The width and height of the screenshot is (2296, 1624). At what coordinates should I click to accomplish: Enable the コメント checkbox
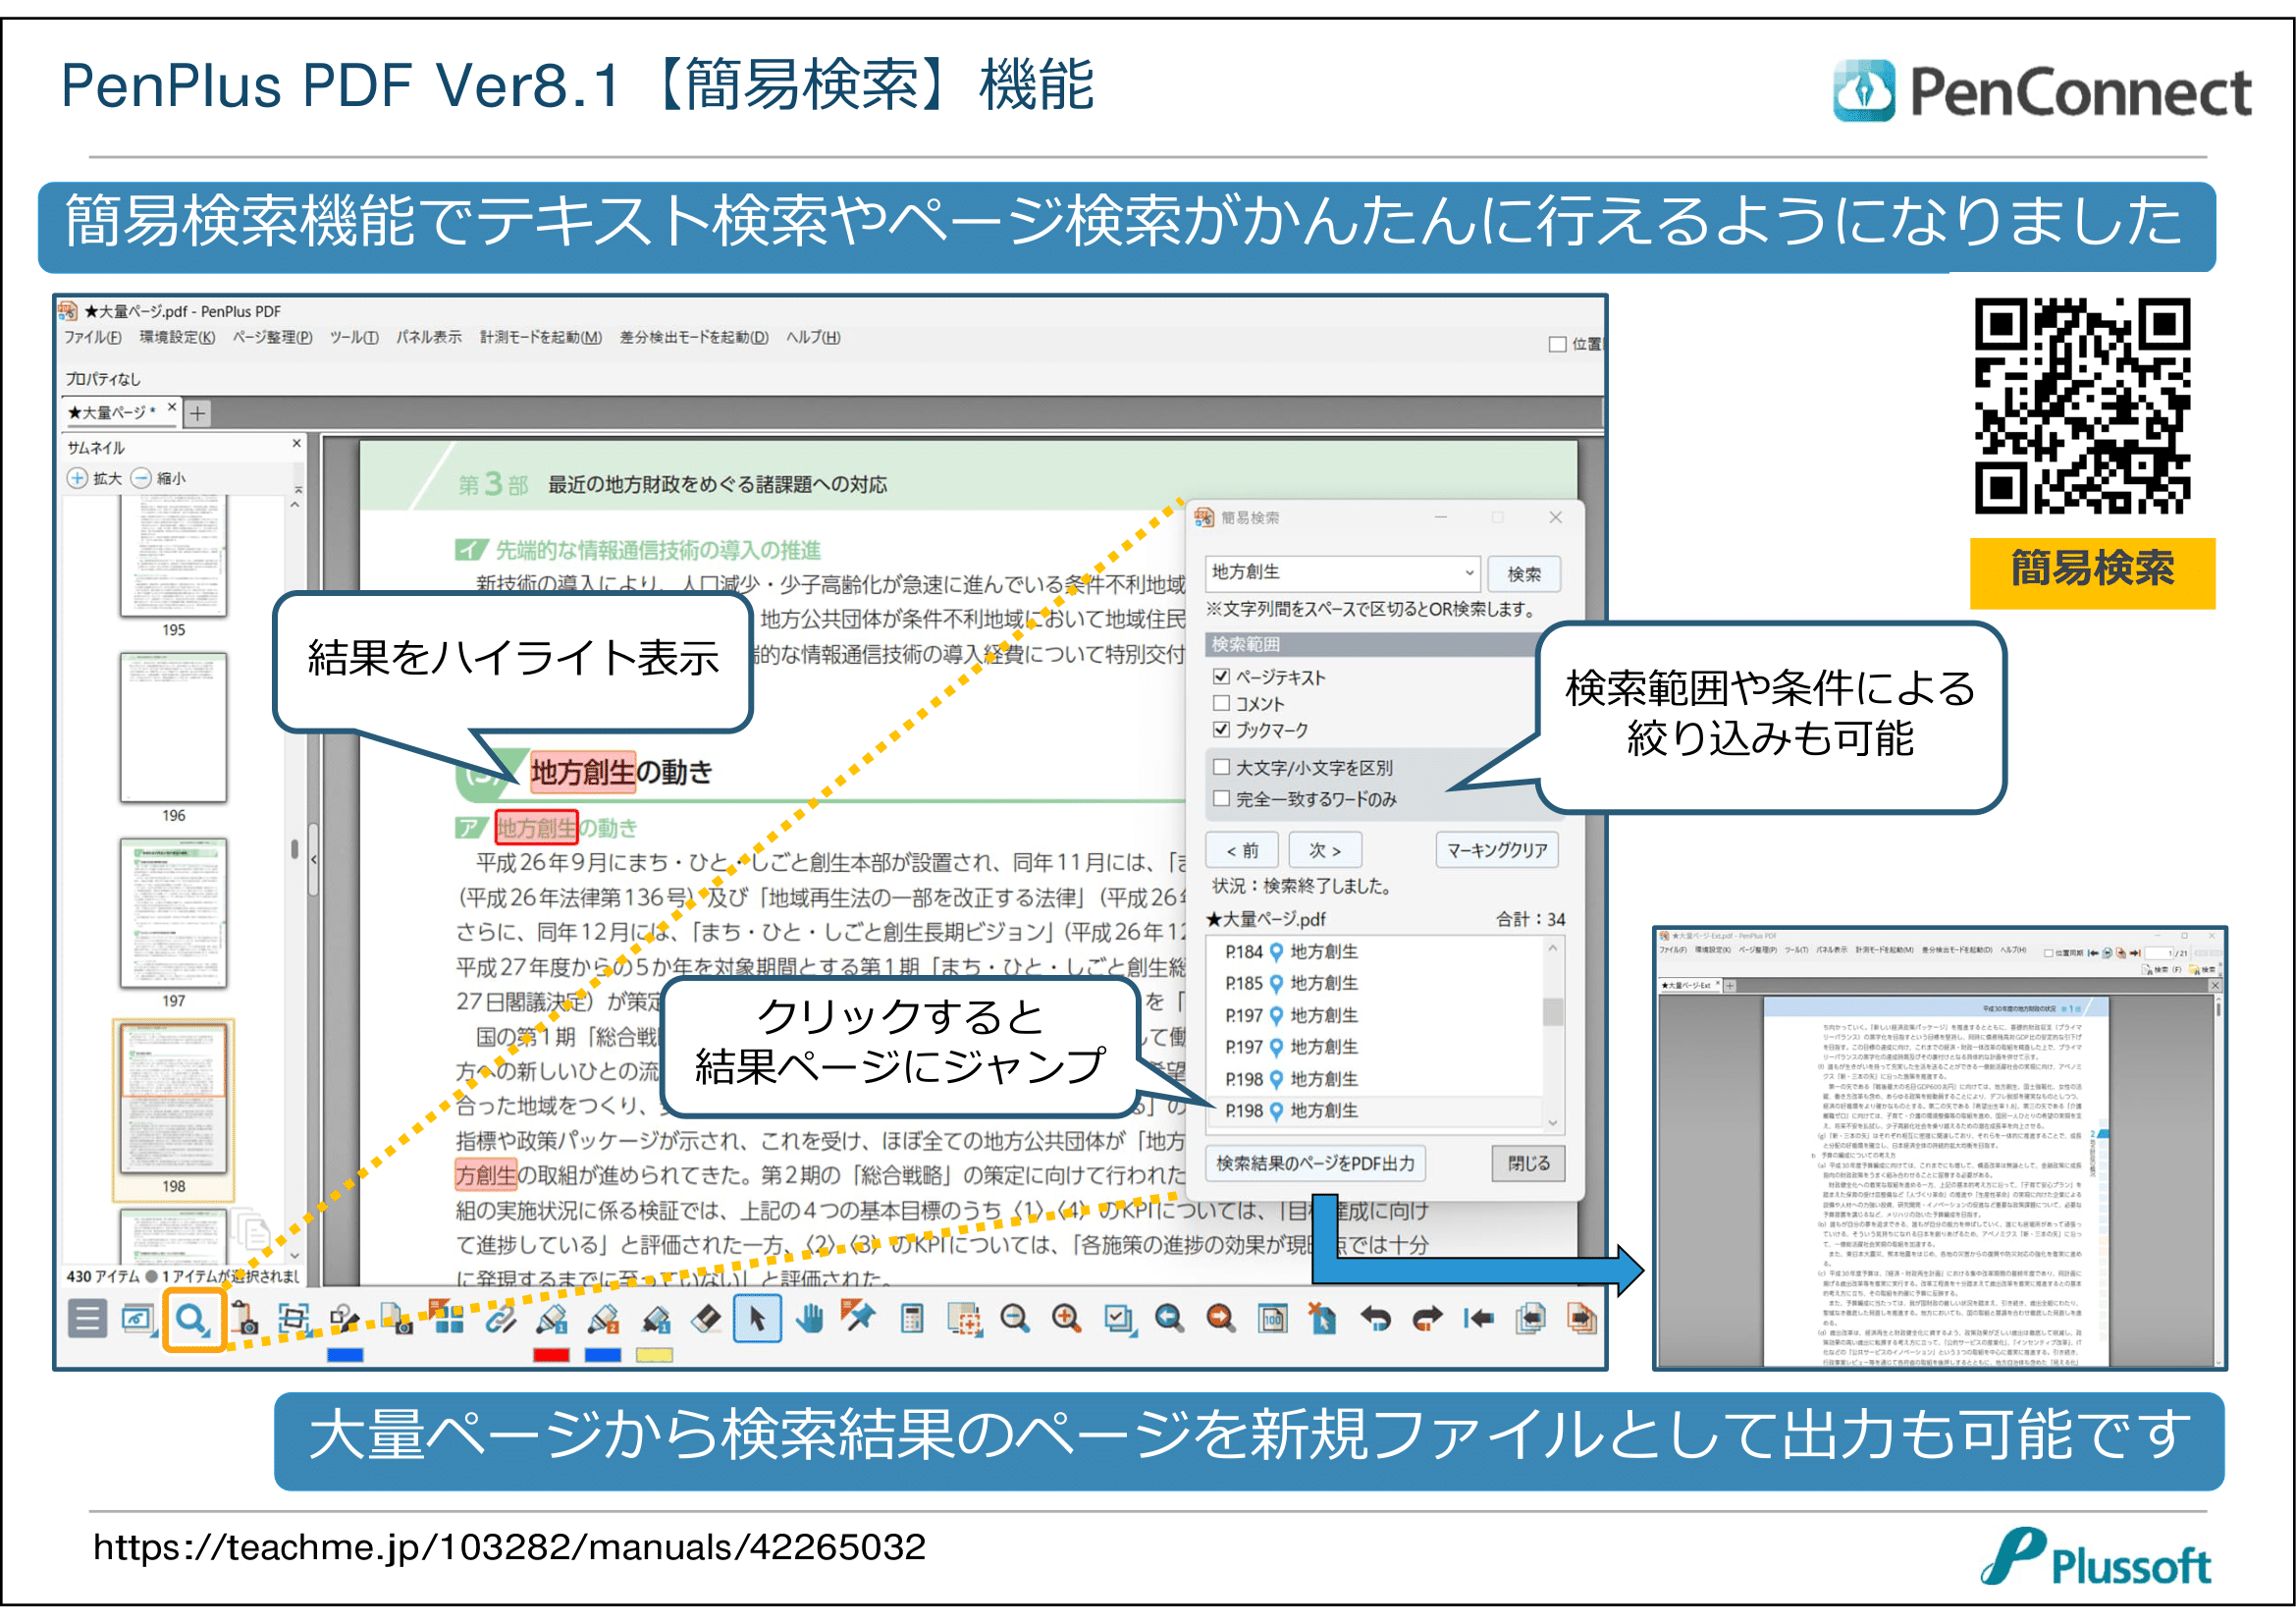[x=1221, y=703]
